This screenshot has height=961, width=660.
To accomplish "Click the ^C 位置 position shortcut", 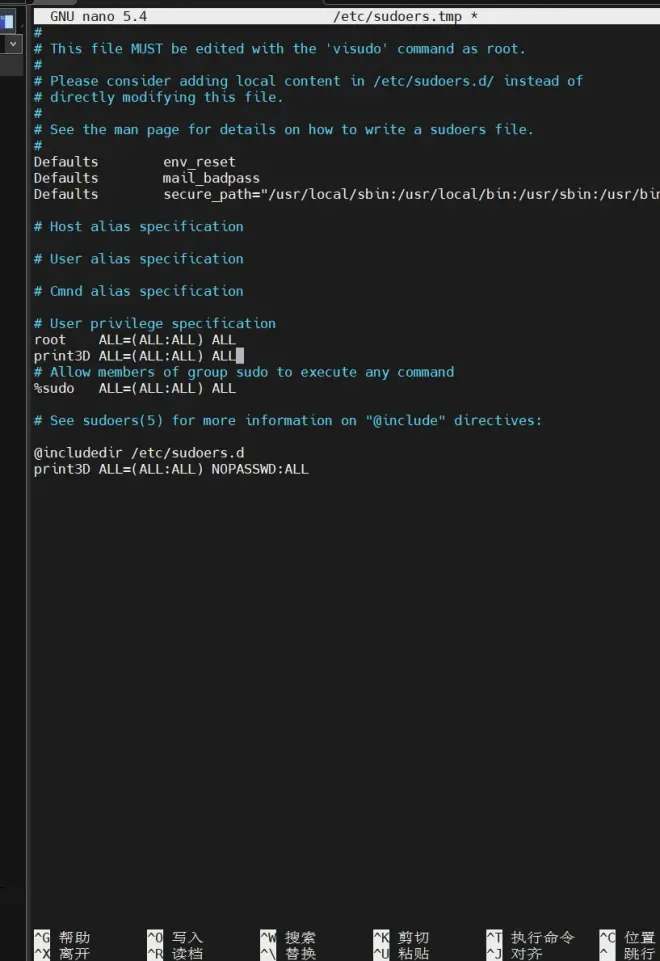I will pyautogui.click(x=629, y=937).
